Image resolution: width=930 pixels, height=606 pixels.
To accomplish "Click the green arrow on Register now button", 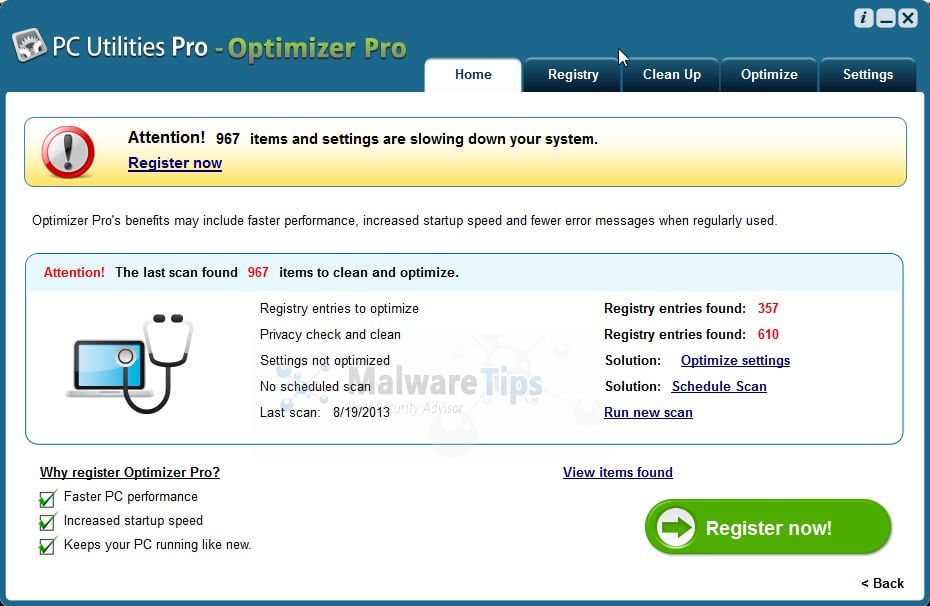I will [x=676, y=527].
